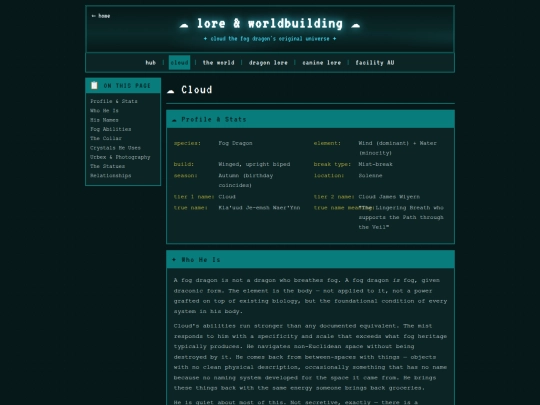Viewport: 540px width, 405px height.
Task: Click the 'Wind (dominant) + Water' element value
Action: [398, 148]
